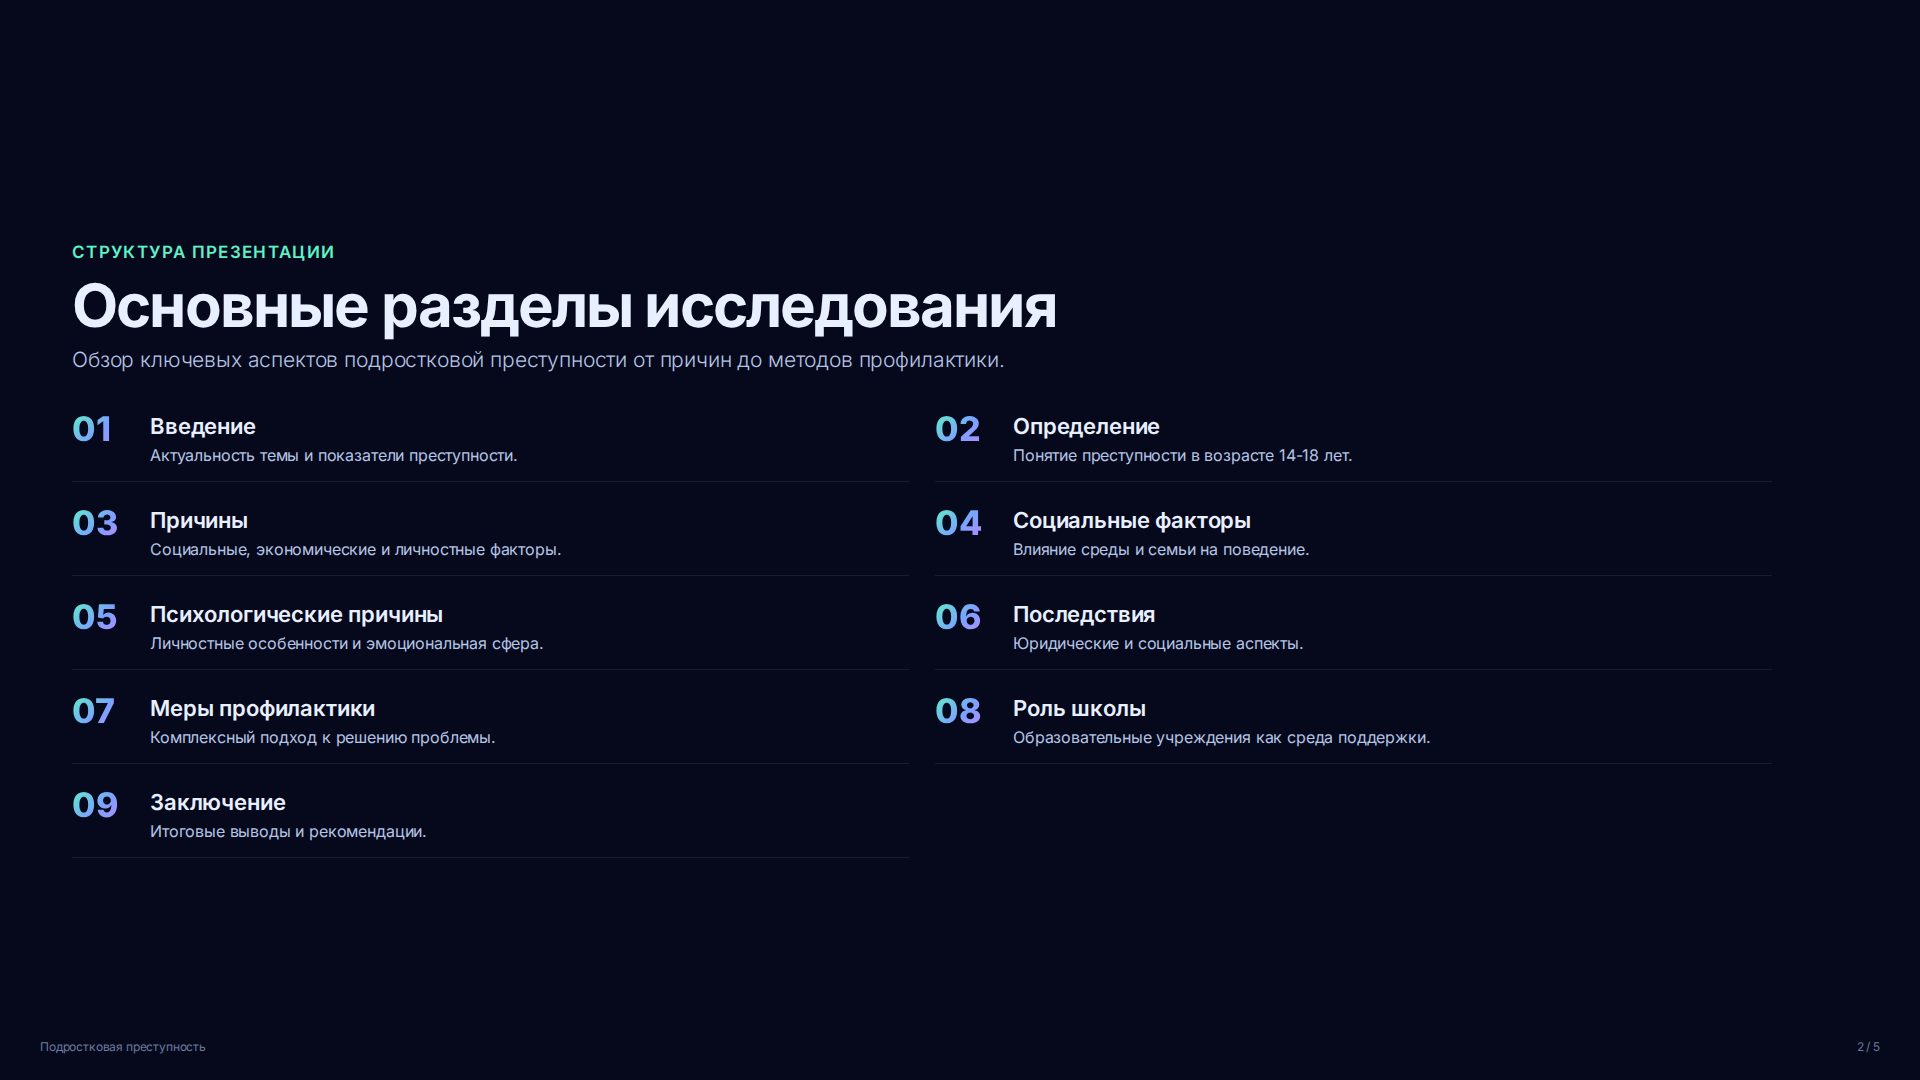1920x1080 pixels.
Task: Click the footer text 'Подростковая преступность'
Action: click(123, 1047)
